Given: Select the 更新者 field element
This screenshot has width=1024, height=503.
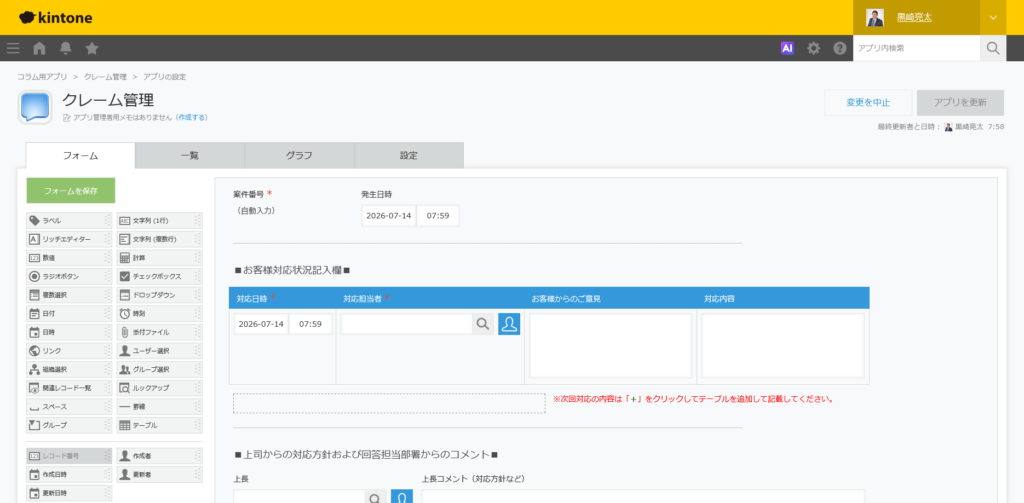Looking at the screenshot, I should [x=159, y=474].
